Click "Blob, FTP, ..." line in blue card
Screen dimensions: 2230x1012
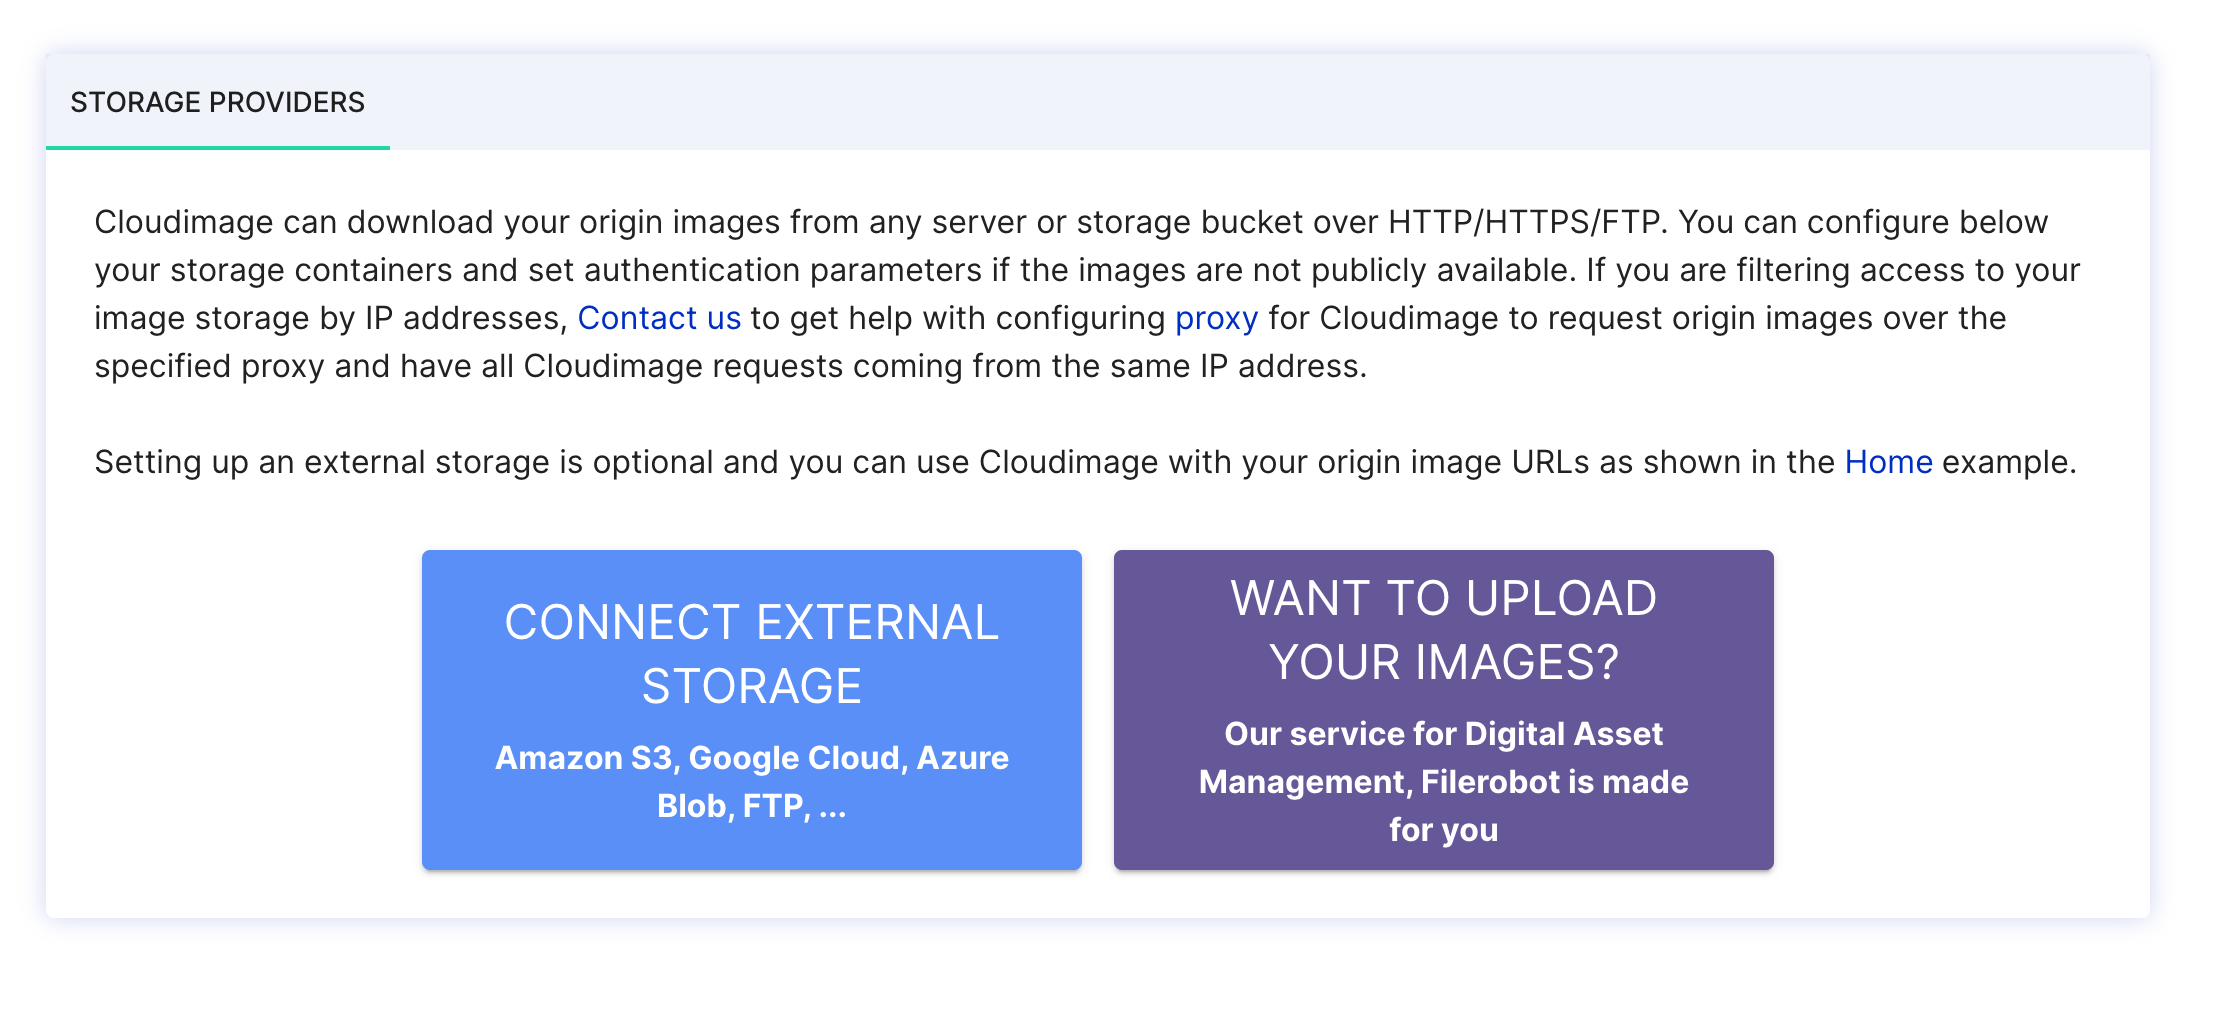coord(751,806)
